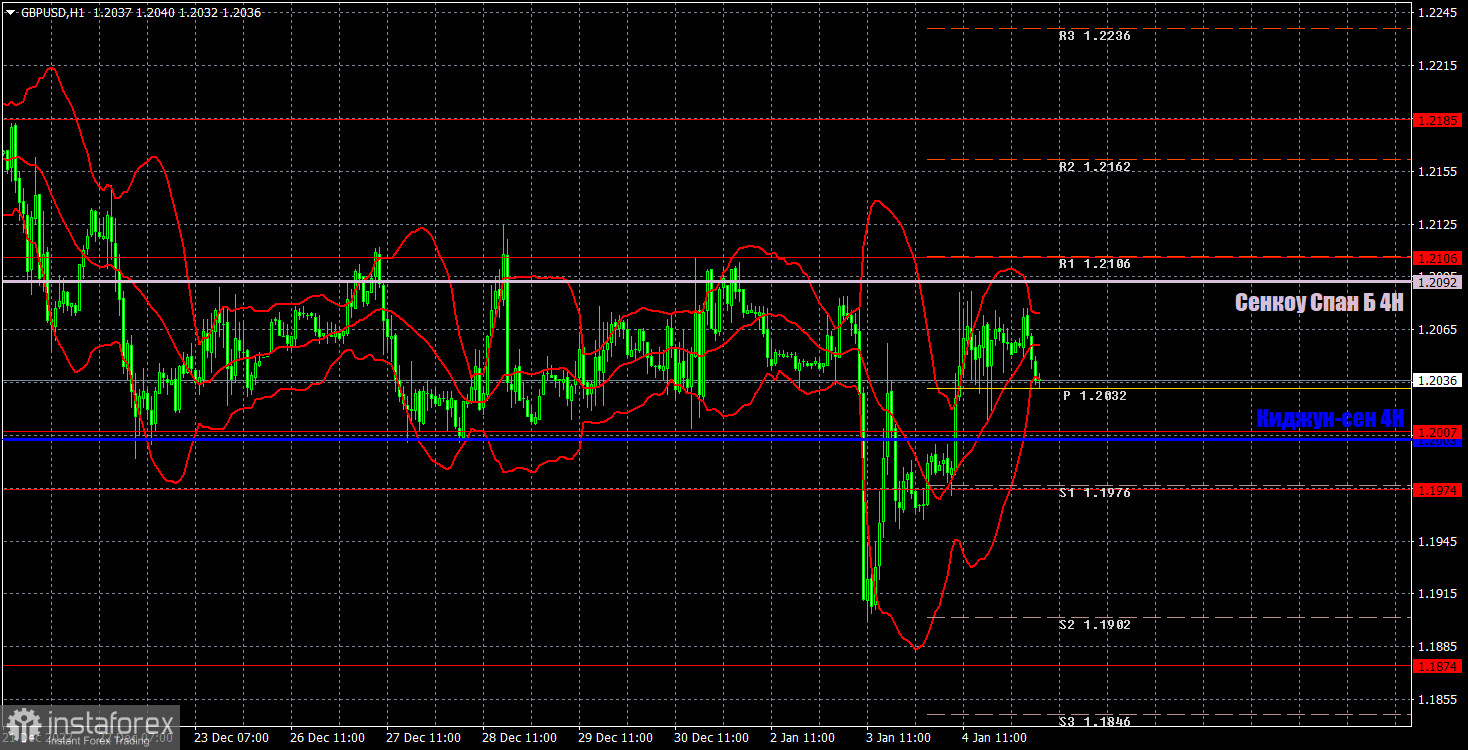1468x750 pixels.
Task: Click the red 1.2106 price tag
Action: [1438, 258]
